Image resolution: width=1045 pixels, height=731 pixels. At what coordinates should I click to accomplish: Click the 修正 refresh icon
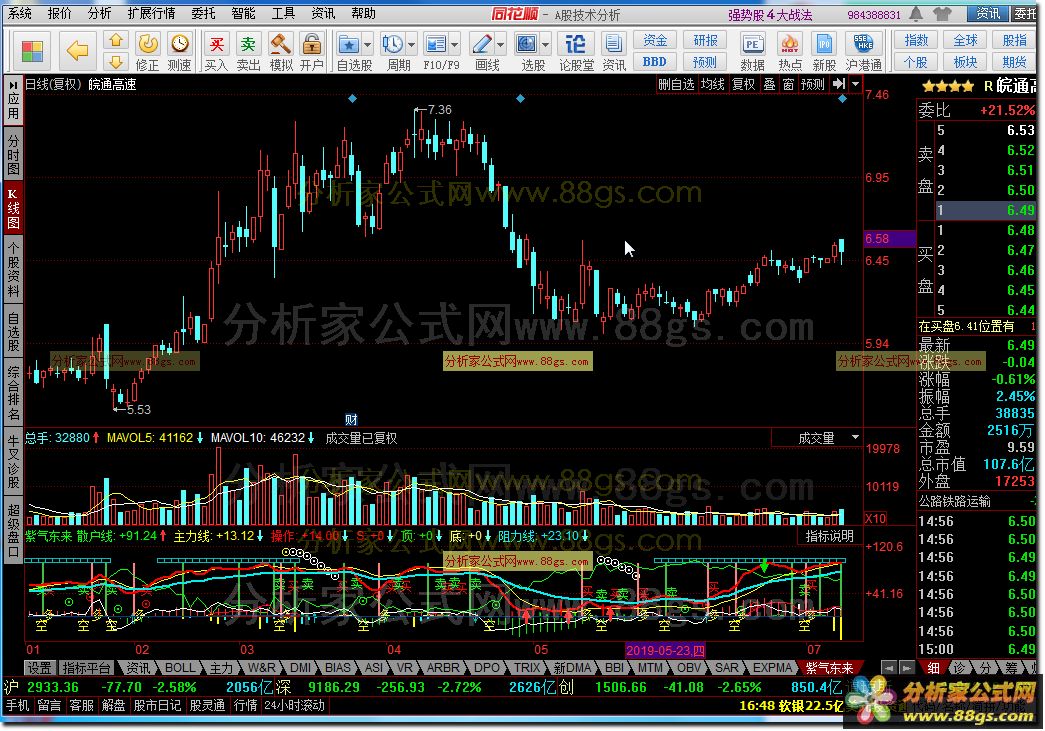pos(147,45)
